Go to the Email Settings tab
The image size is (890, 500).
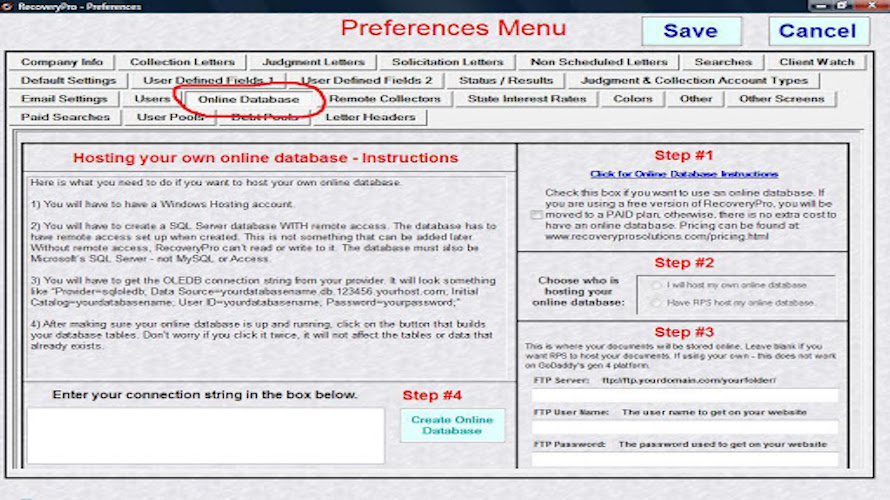[64, 99]
